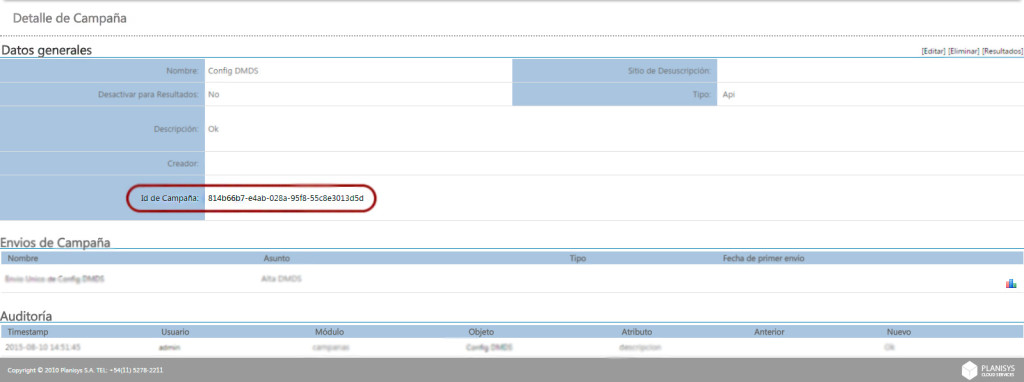Open the Resultados link

click(1002, 51)
